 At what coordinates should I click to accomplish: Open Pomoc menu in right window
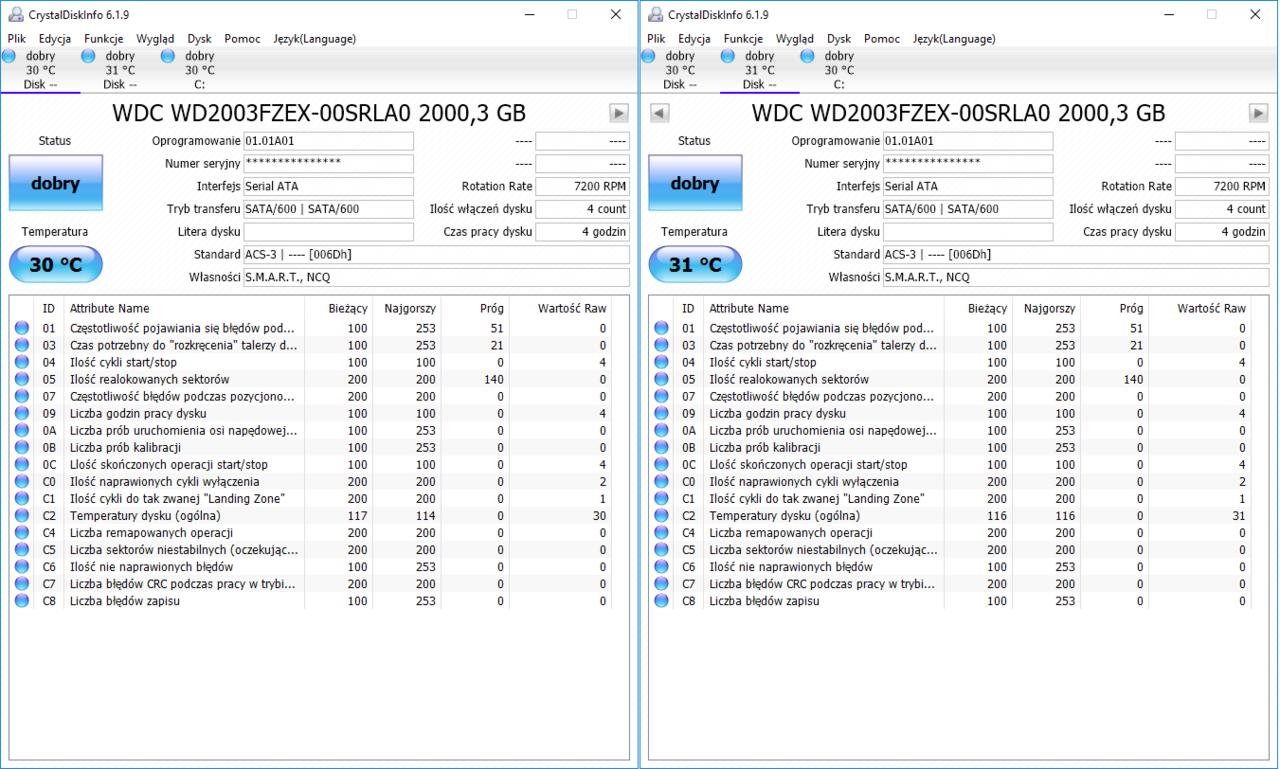pos(882,39)
